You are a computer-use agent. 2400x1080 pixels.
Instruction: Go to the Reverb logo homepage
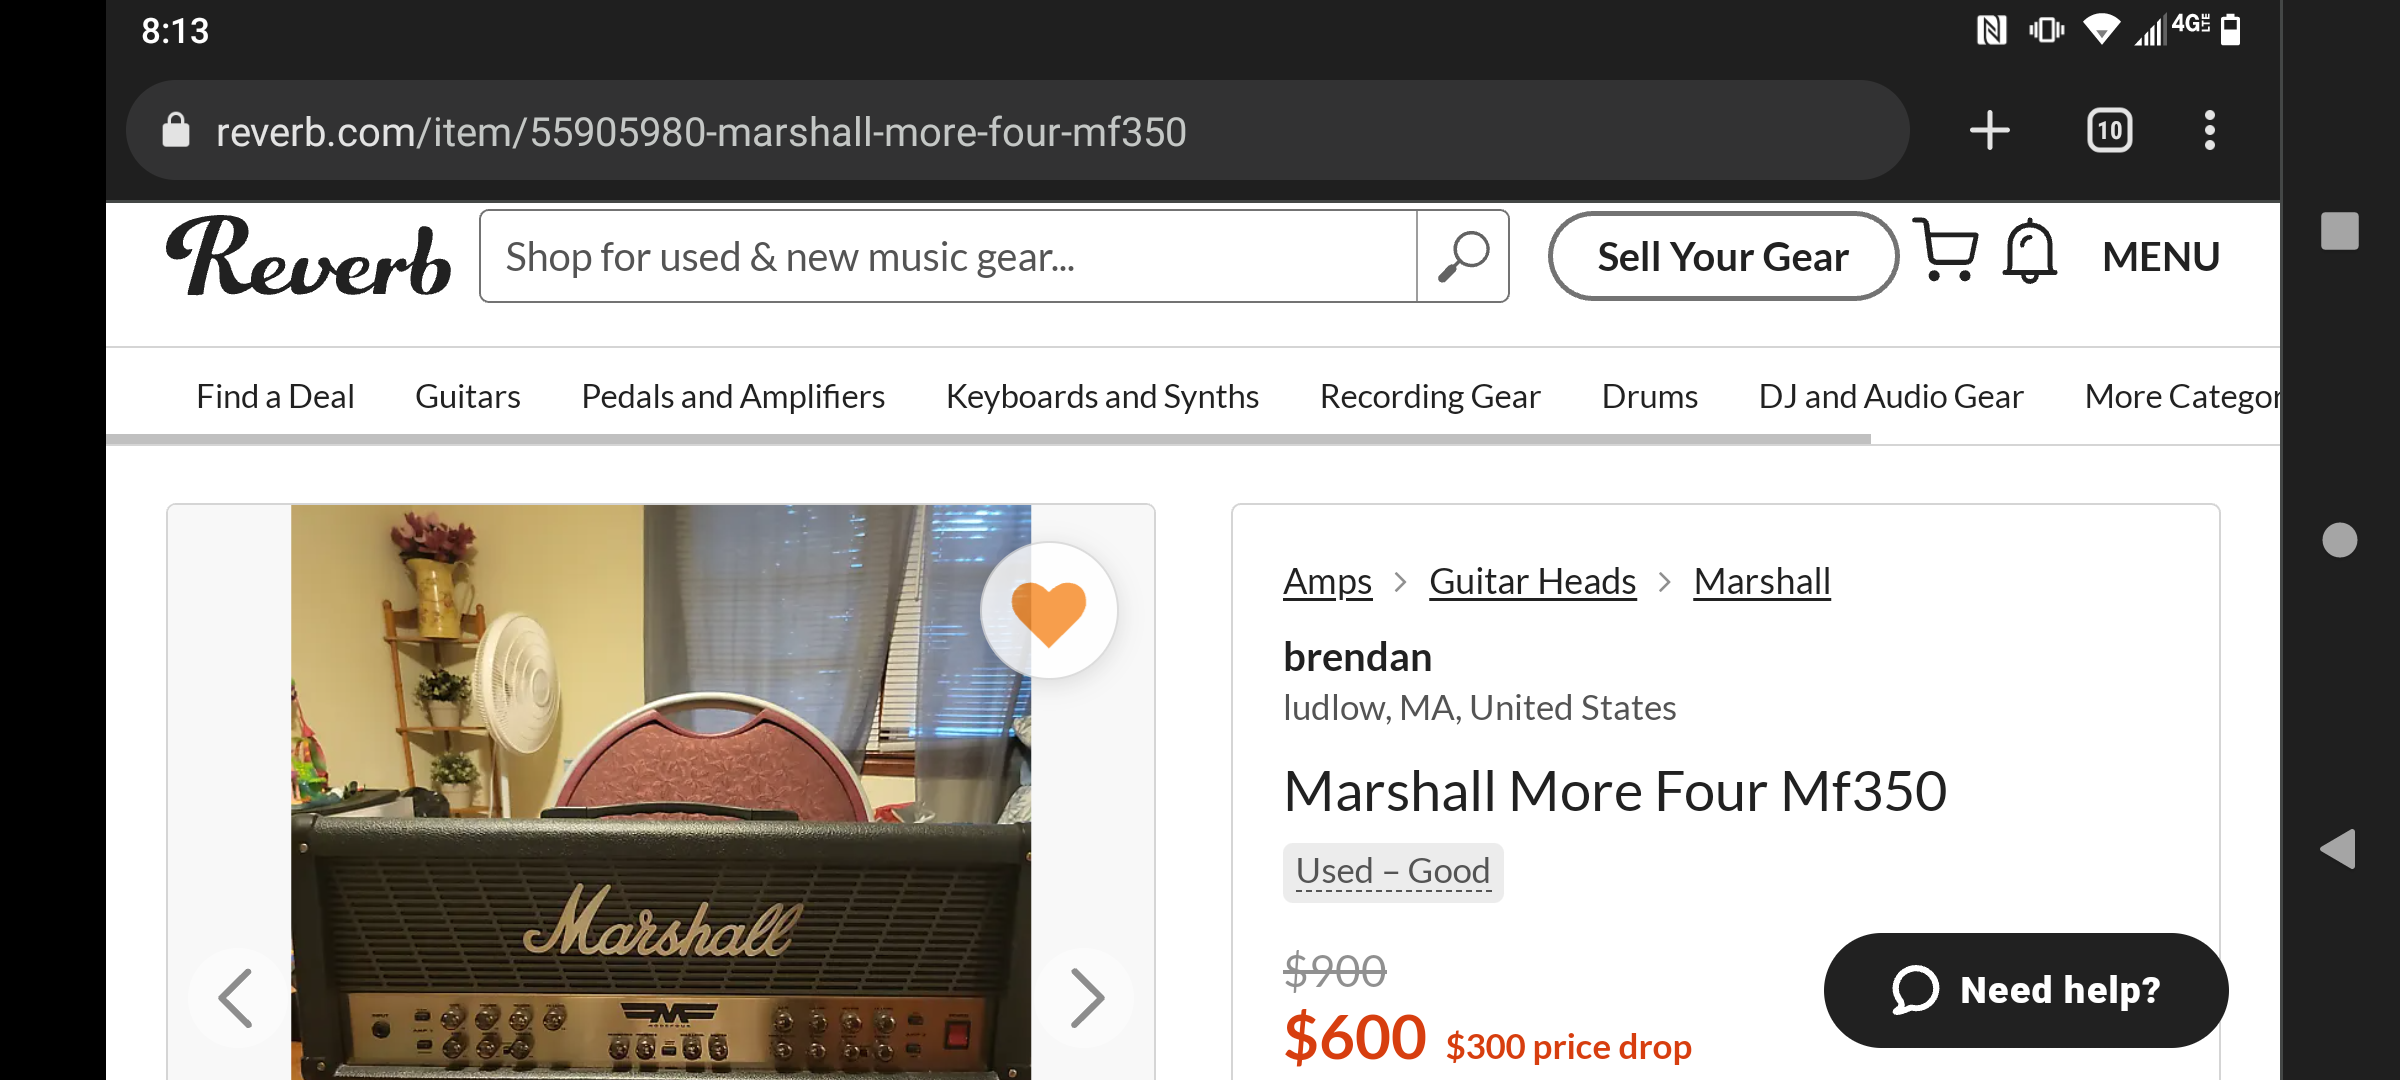(308, 257)
